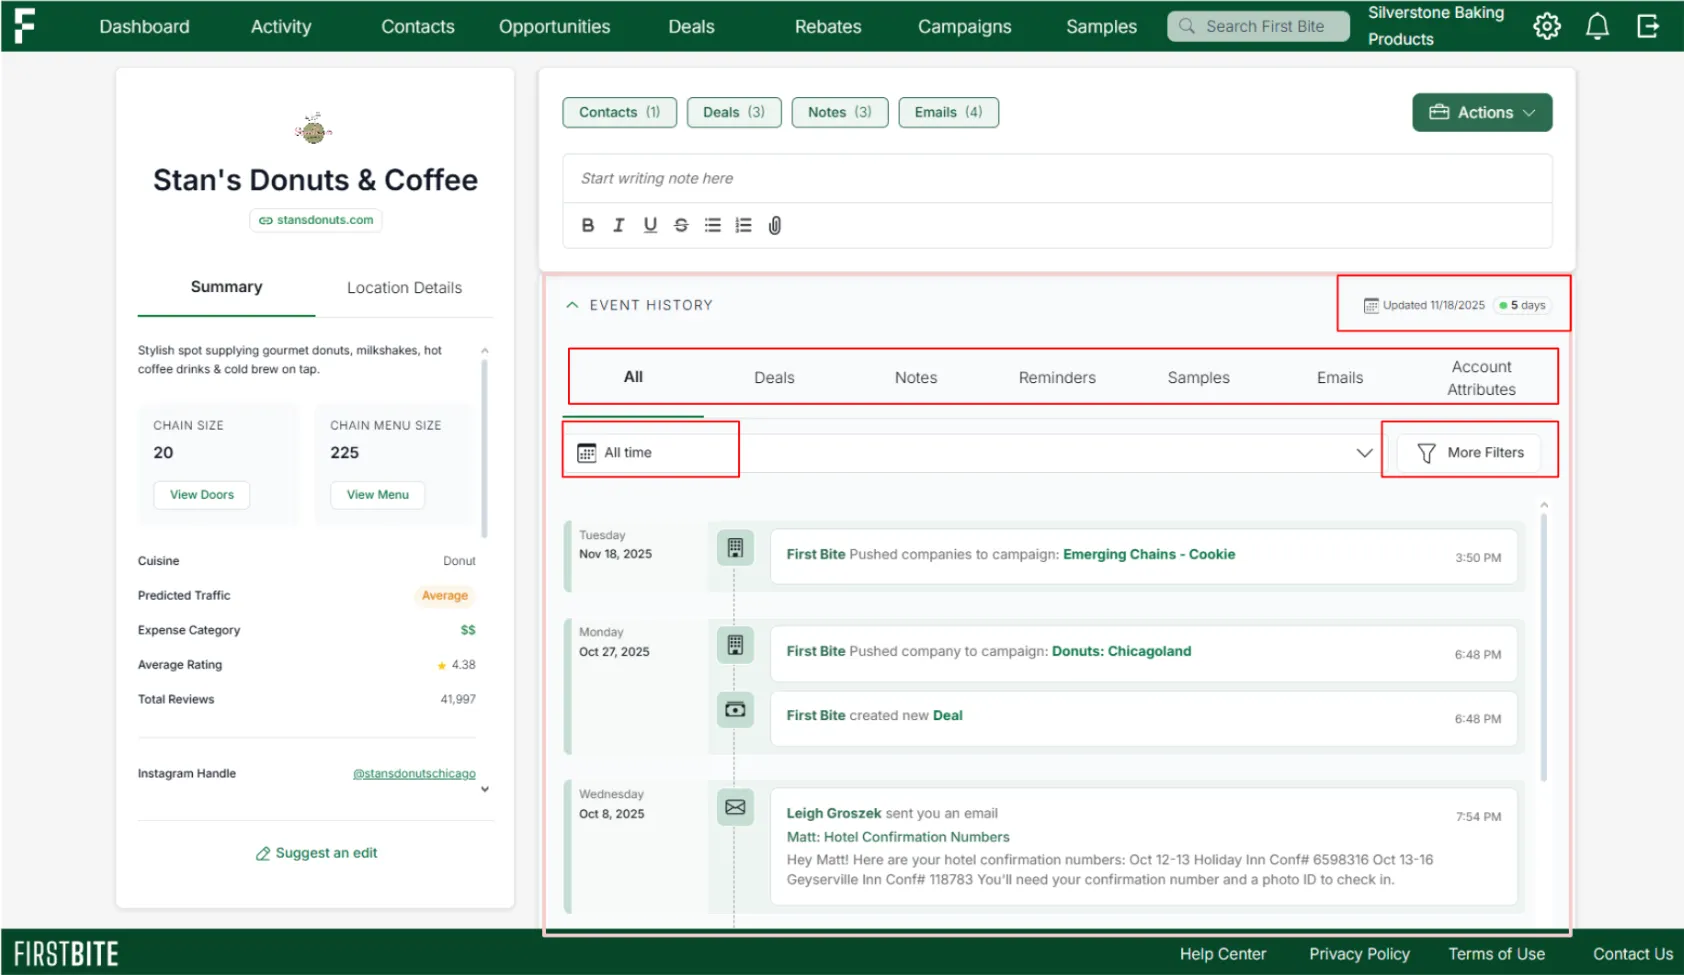1684x975 pixels.
Task: Click the Notes (3) button
Action: 840,112
